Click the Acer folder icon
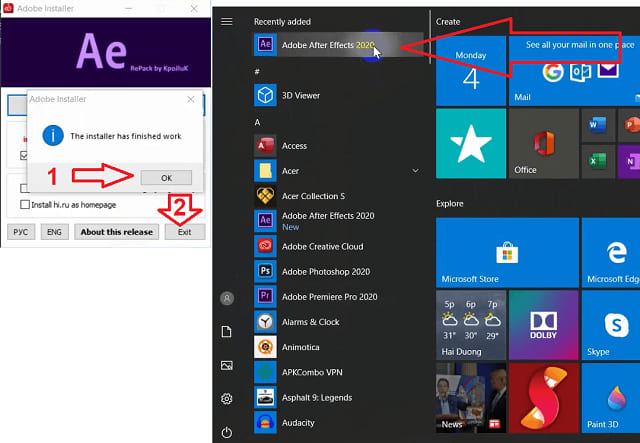This screenshot has width=640, height=443. pyautogui.click(x=265, y=171)
